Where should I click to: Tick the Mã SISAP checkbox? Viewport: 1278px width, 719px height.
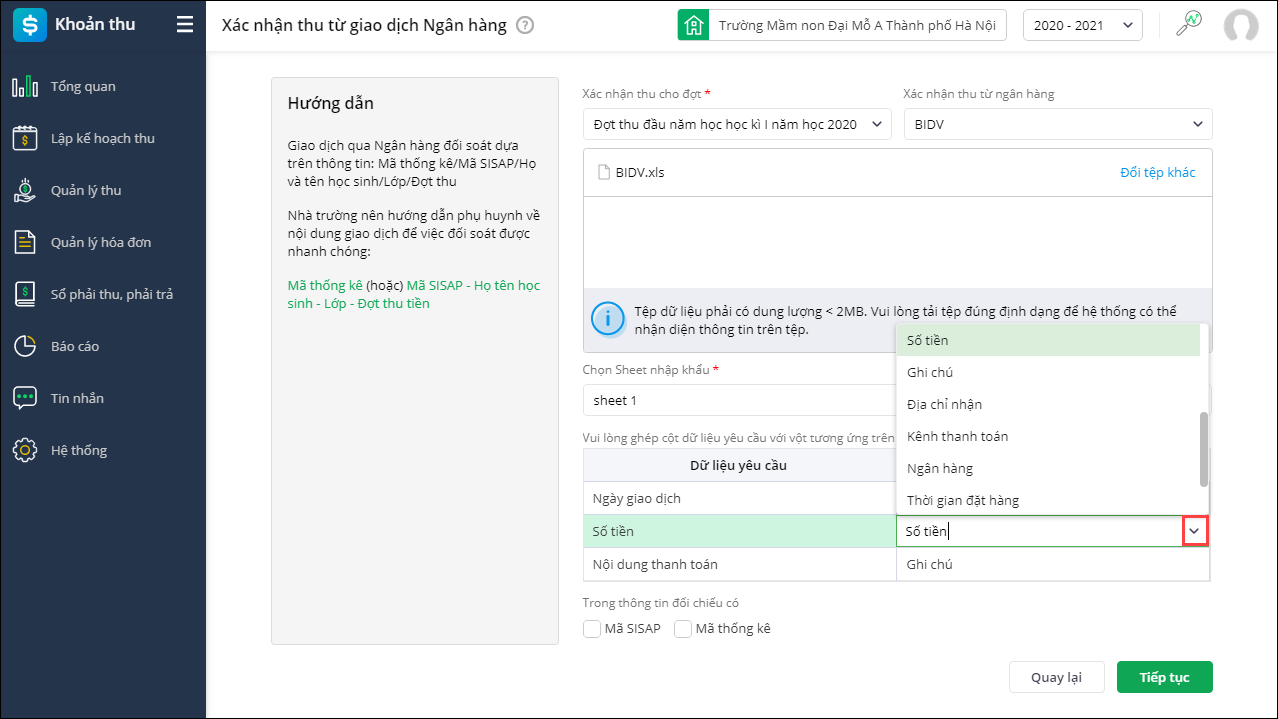click(593, 629)
